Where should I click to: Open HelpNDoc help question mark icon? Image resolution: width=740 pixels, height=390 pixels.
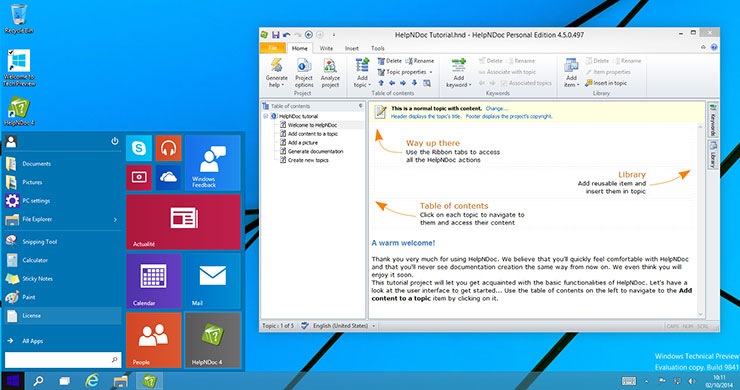(714, 47)
